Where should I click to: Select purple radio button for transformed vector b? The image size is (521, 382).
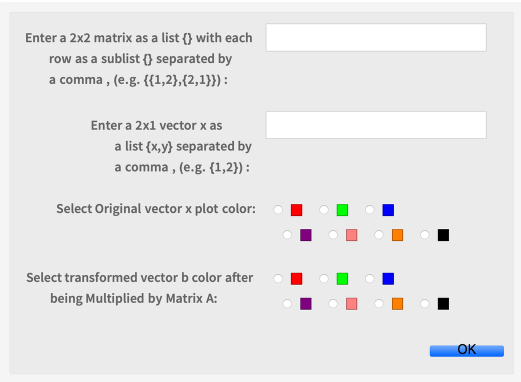[287, 303]
